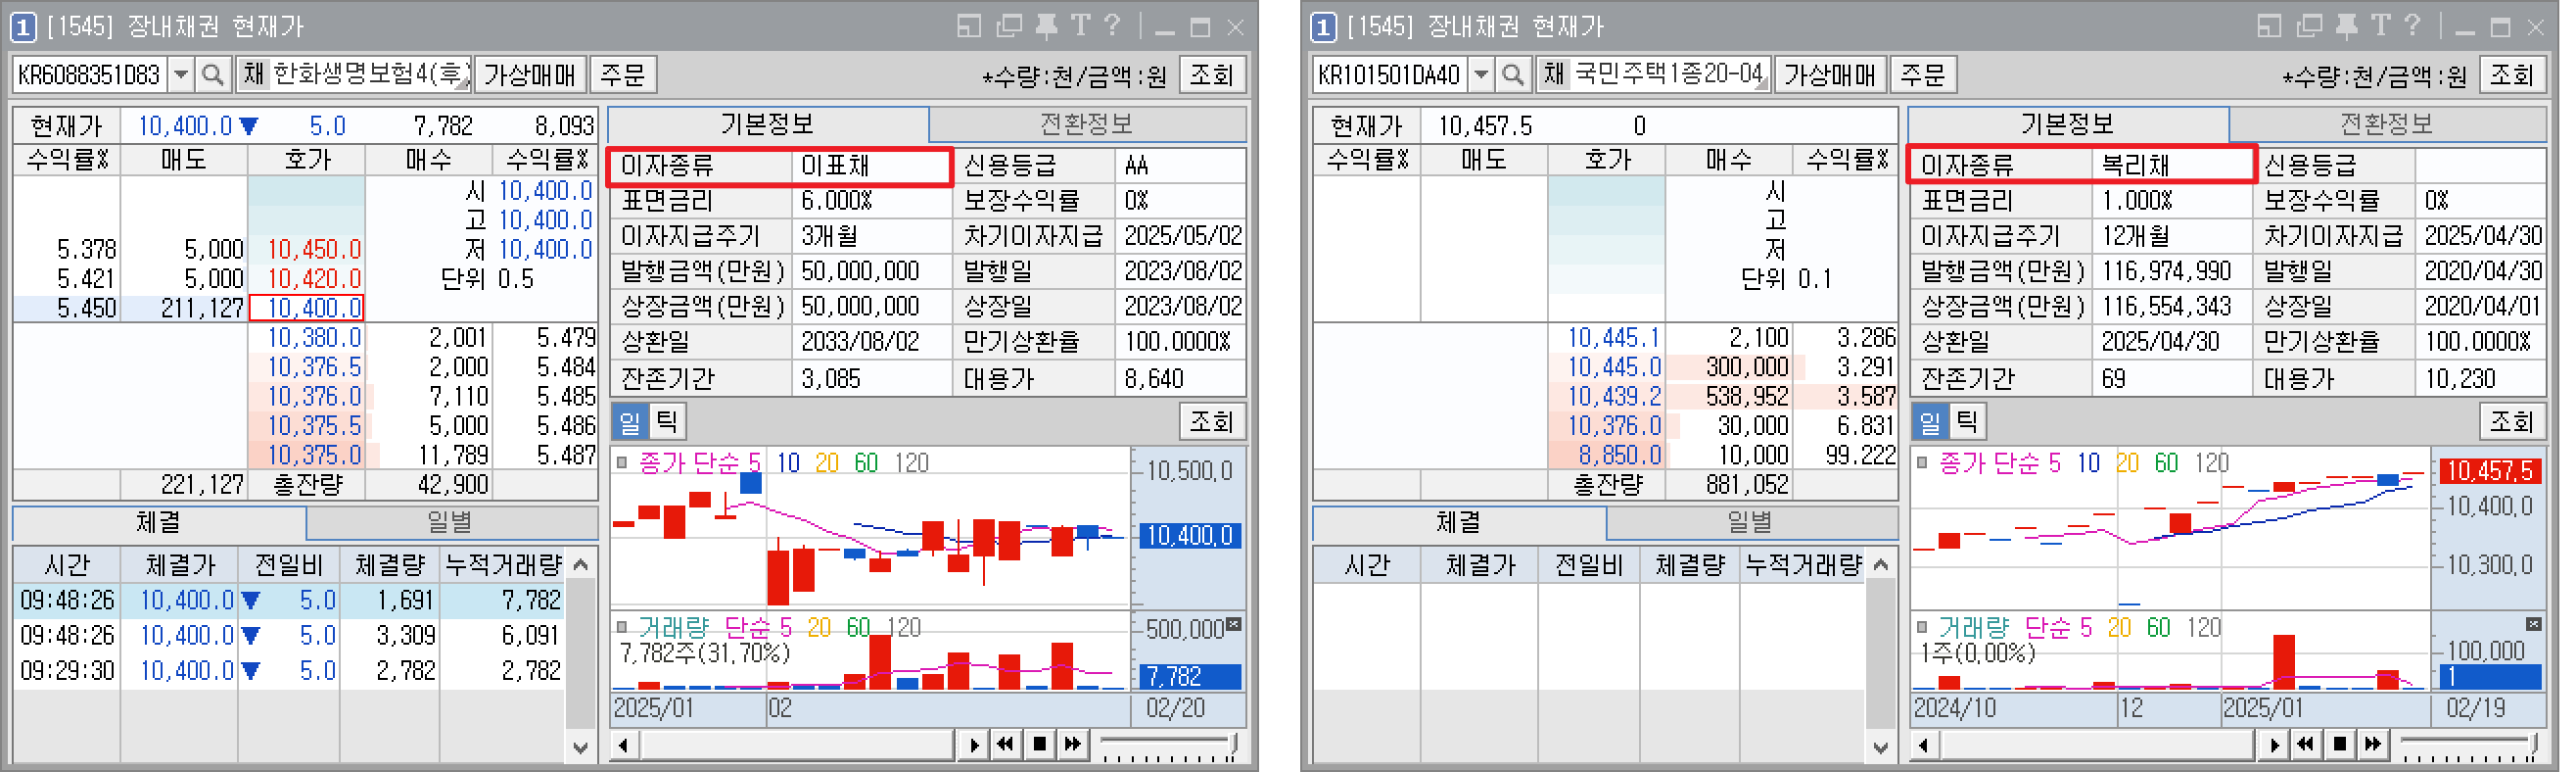Viewport: 2576px width, 772px height.
Task: Open help with the ? icon in the left window
Action: point(1112,25)
